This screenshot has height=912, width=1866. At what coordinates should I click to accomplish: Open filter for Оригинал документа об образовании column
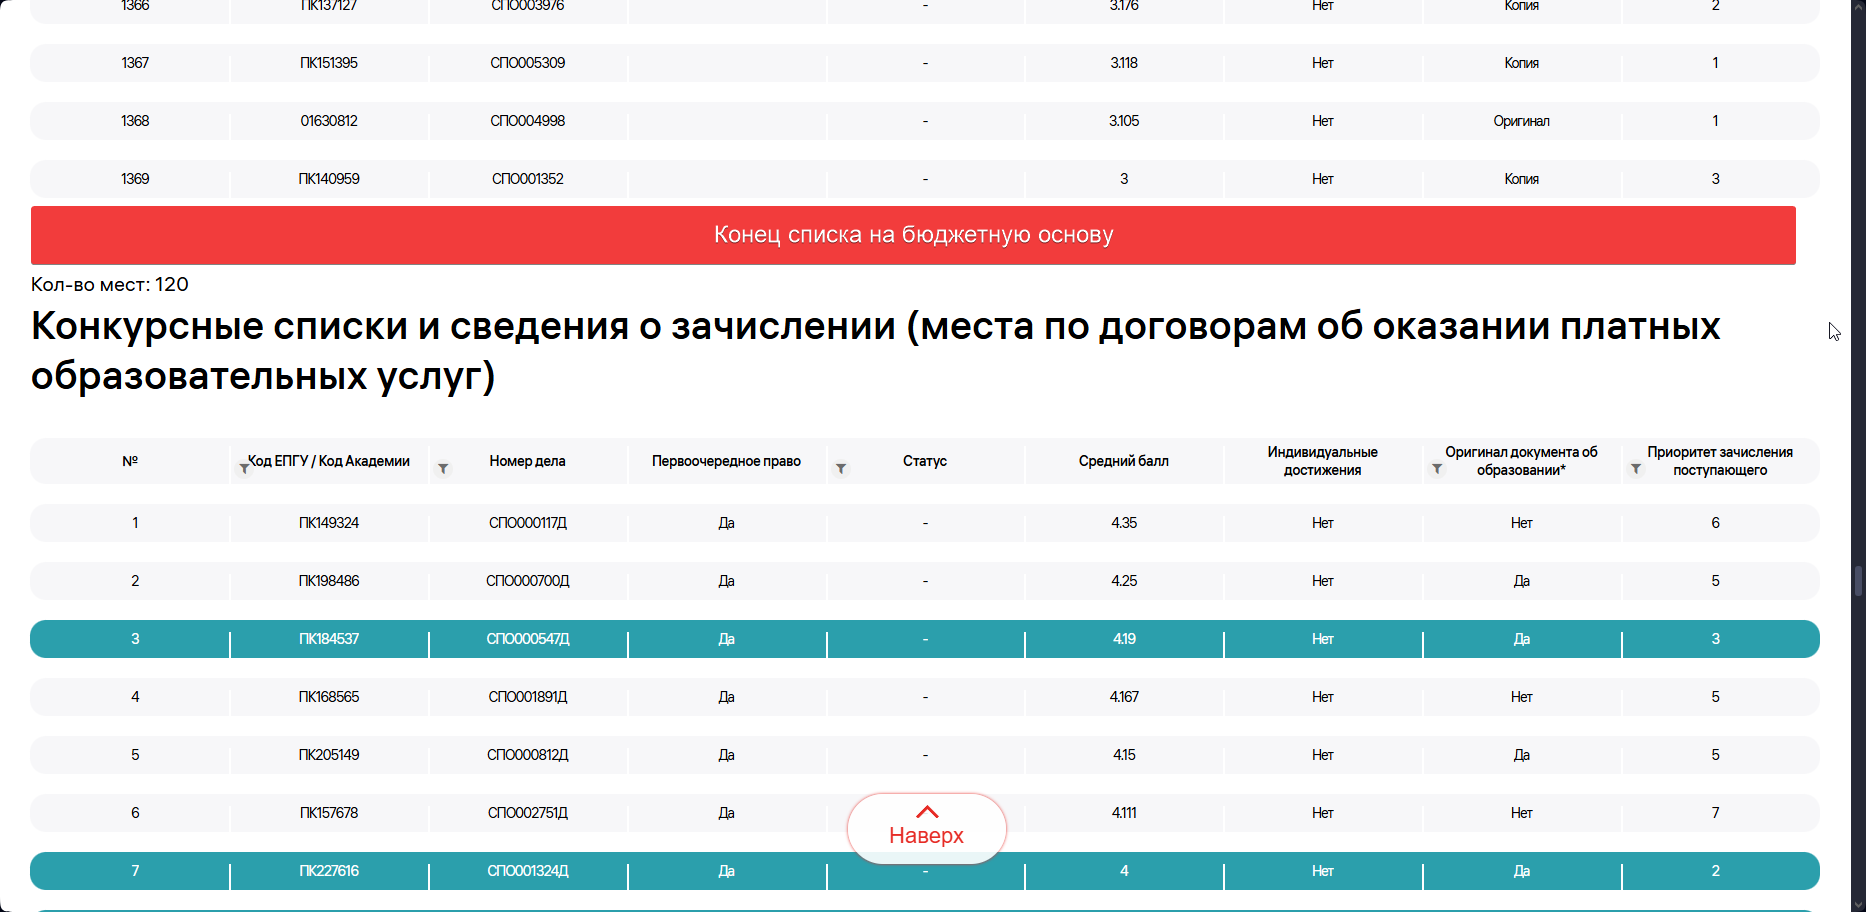1437,467
